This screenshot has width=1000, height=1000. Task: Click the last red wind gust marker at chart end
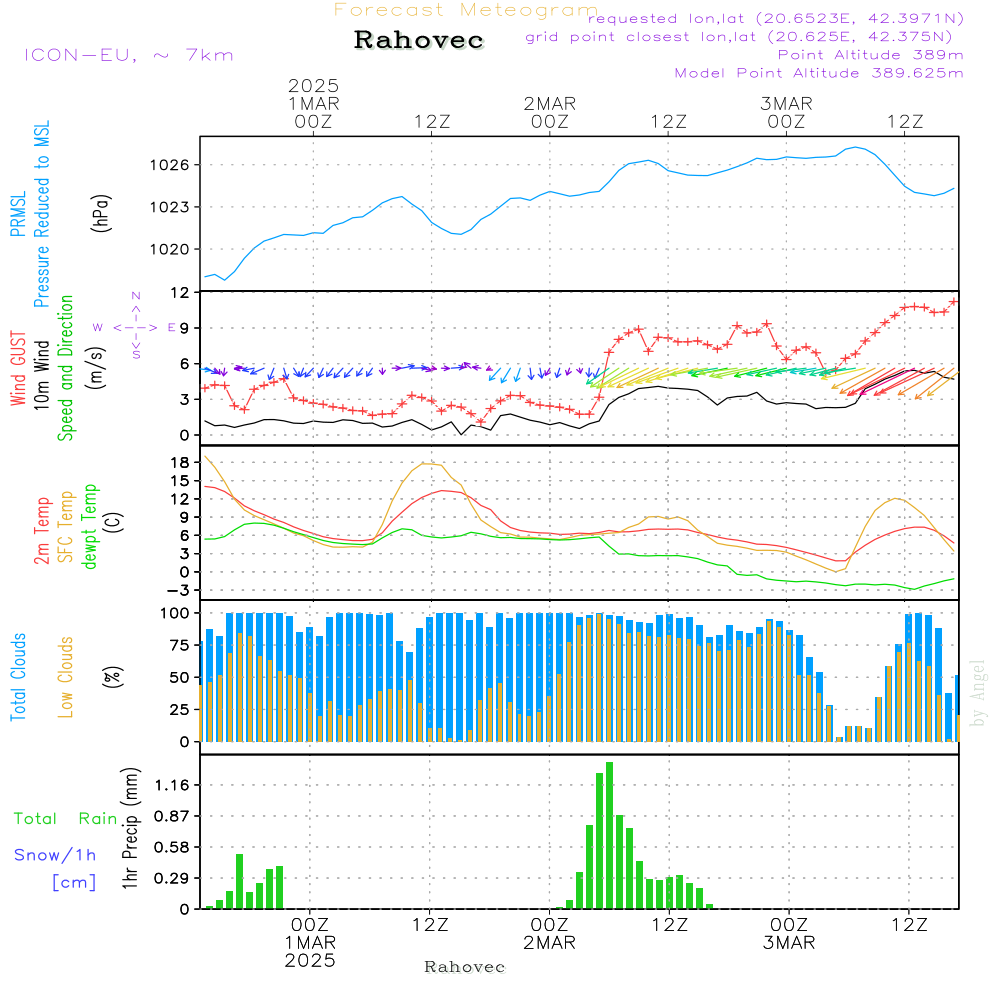[954, 302]
